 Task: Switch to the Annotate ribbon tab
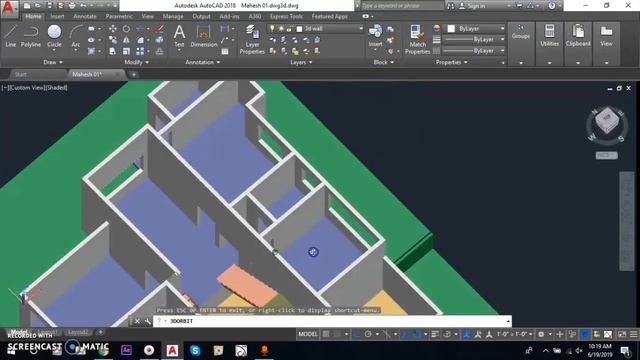(84, 16)
